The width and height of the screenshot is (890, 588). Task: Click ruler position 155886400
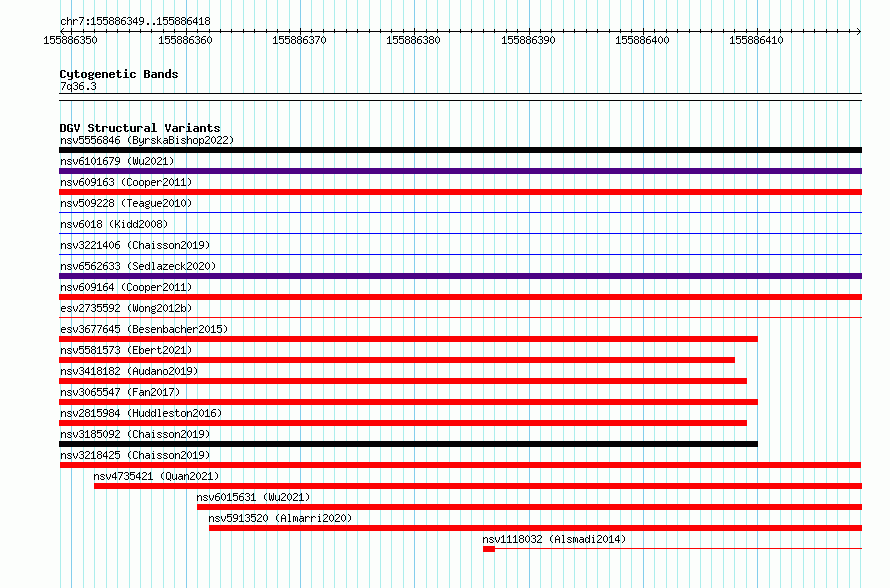pyautogui.click(x=642, y=40)
